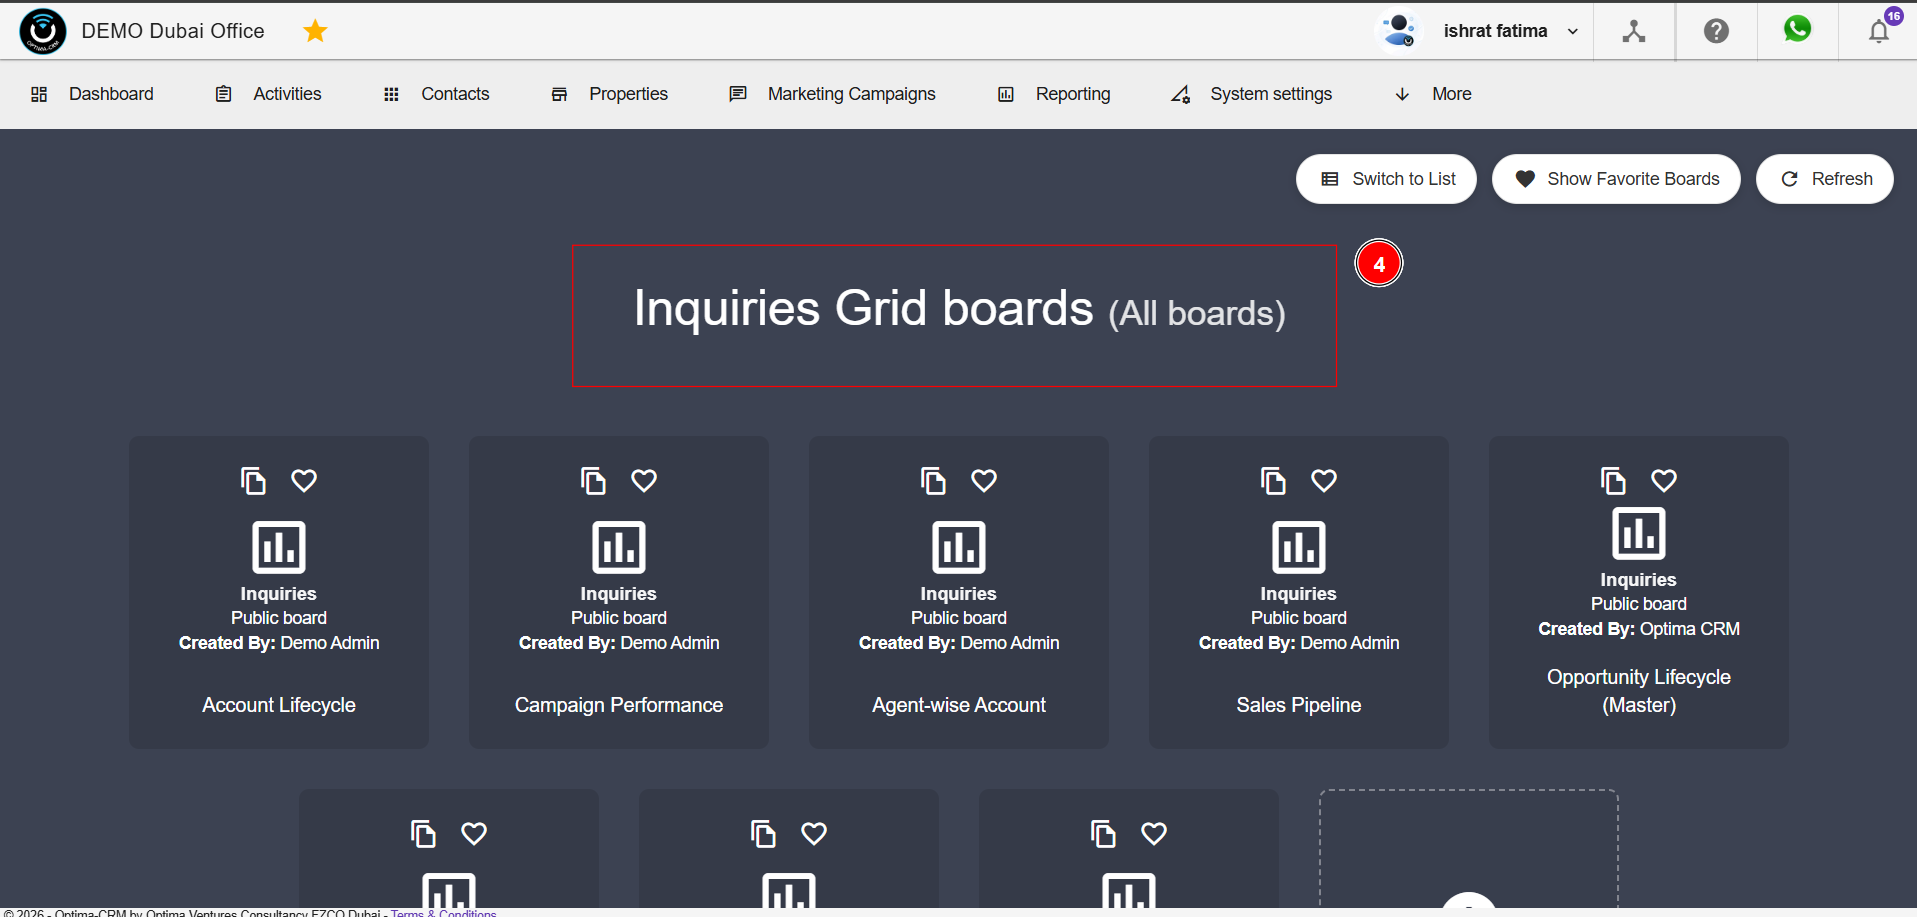Favorite the Sales Pipeline board
Viewport: 1917px width, 917px height.
[1324, 481]
